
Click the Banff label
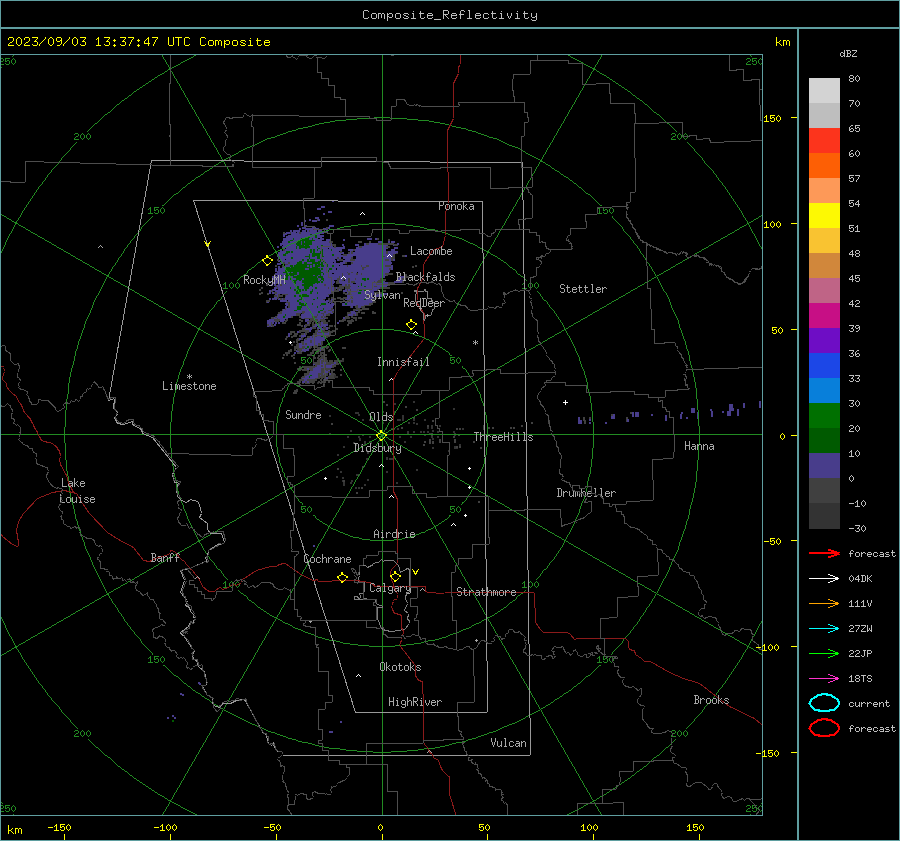click(165, 557)
